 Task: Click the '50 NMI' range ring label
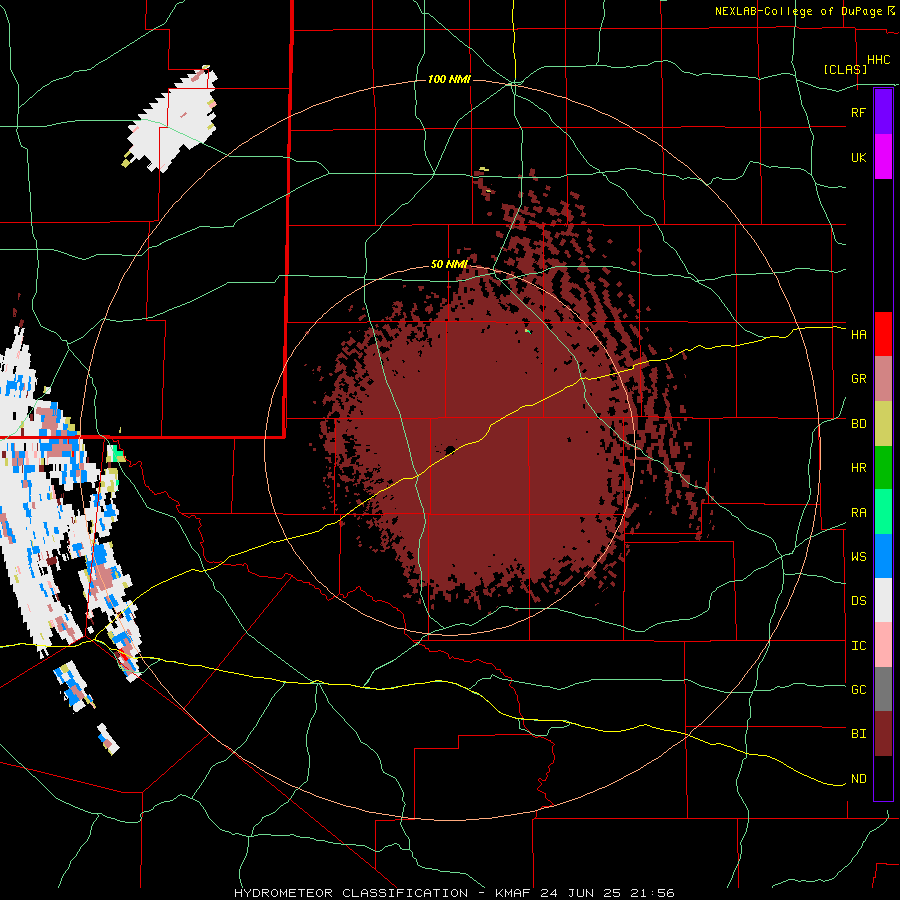click(449, 264)
